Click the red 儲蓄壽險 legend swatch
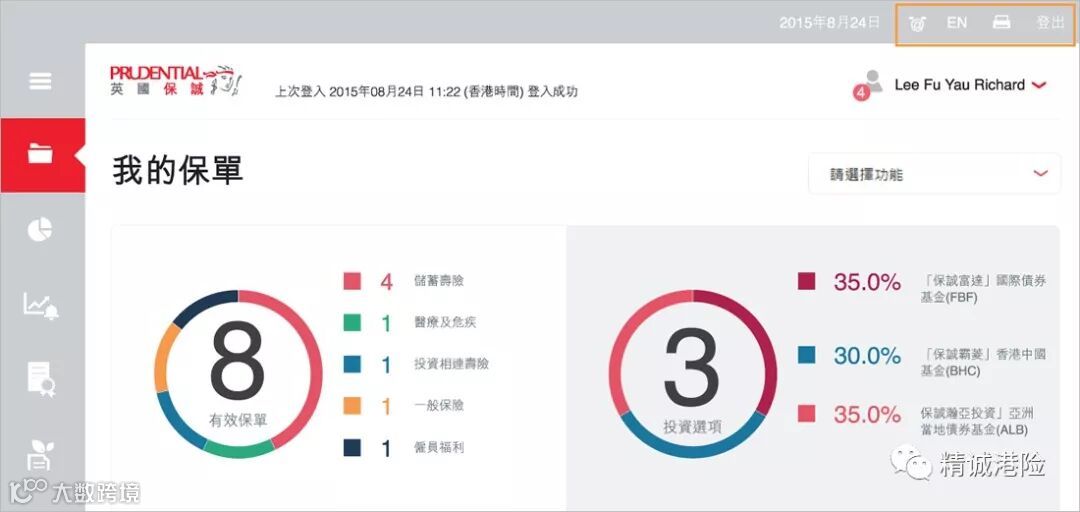Screen dimensions: 1080x512 coord(352,281)
